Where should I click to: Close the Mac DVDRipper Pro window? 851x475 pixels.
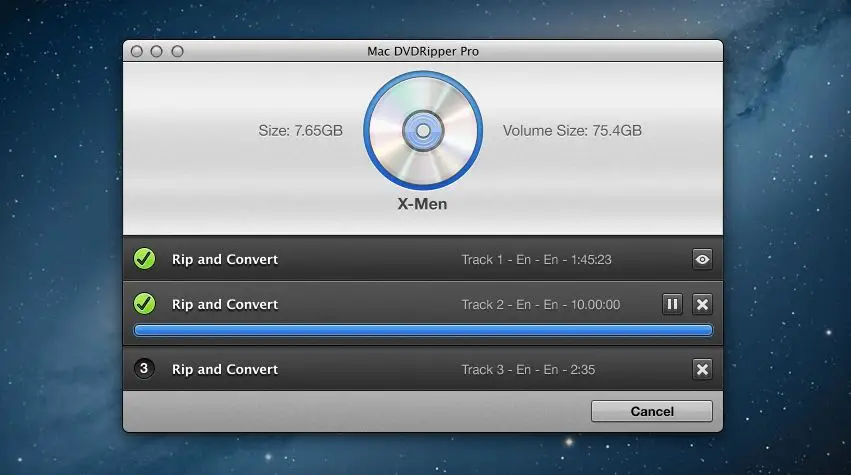[x=137, y=52]
